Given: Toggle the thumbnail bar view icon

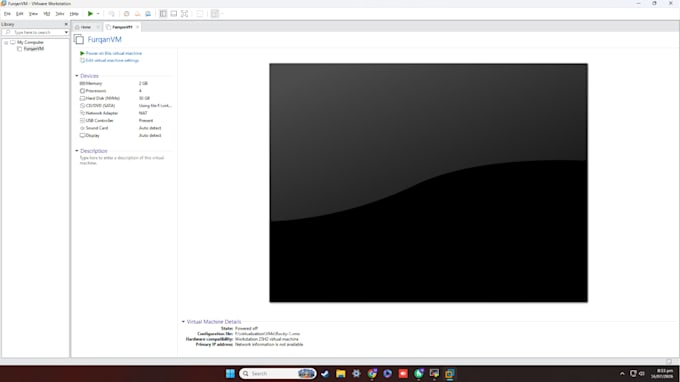Looking at the screenshot, I should pos(173,14).
